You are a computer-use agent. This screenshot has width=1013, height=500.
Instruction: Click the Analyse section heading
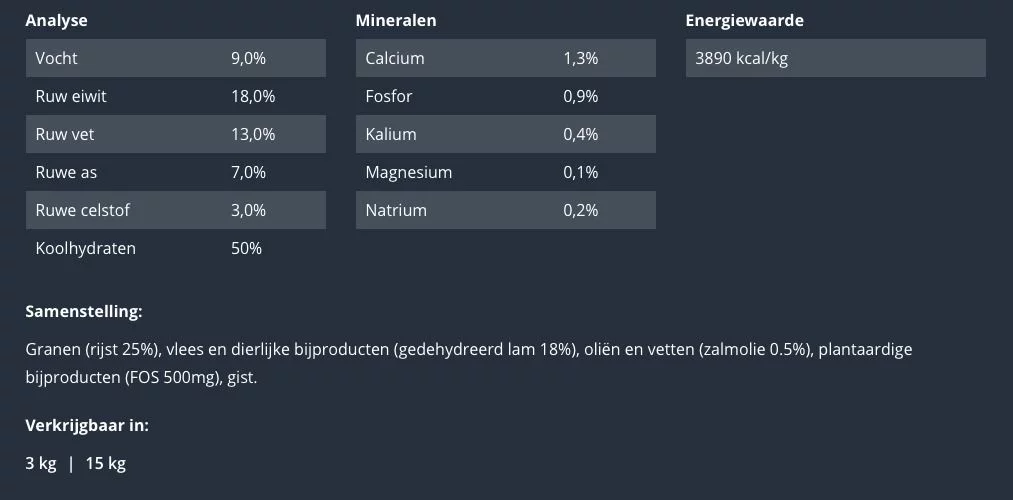point(56,20)
